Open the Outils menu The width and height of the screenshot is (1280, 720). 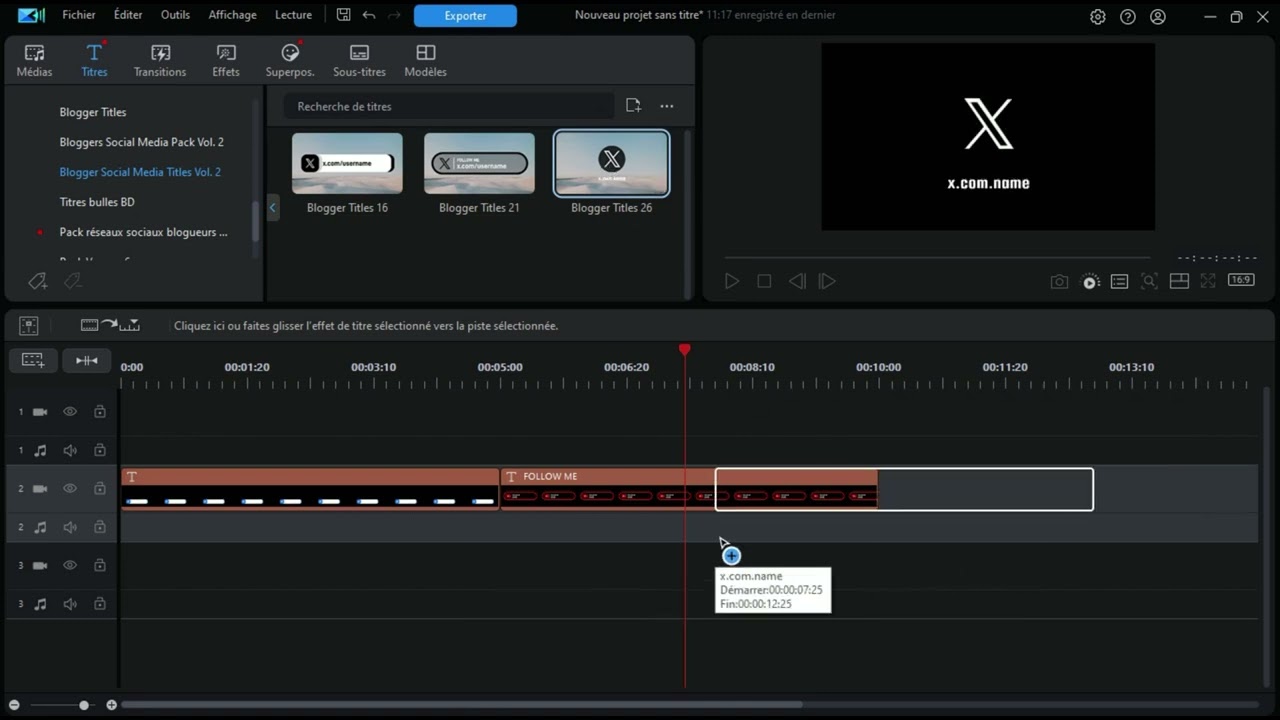[x=175, y=15]
